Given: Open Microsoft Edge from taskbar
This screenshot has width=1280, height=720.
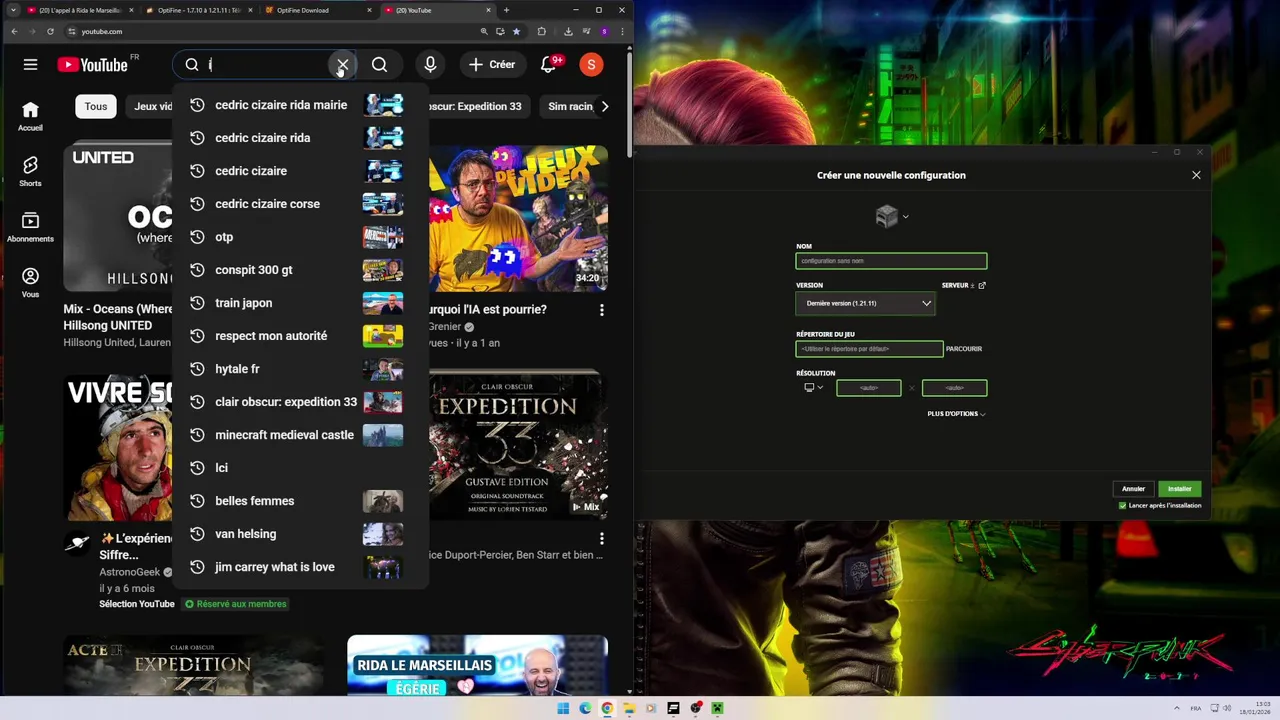Looking at the screenshot, I should tap(585, 708).
